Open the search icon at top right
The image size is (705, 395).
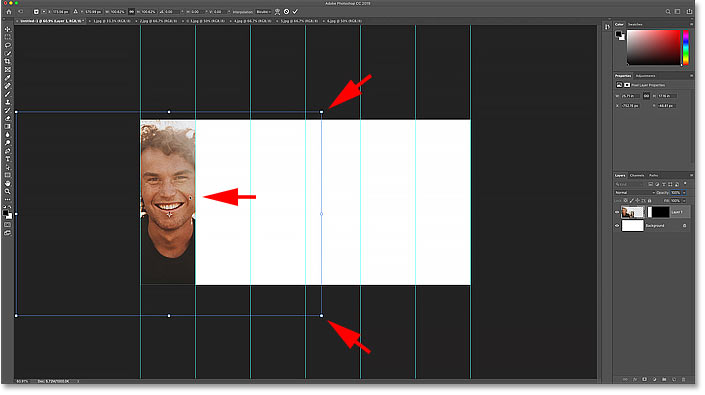[x=668, y=12]
